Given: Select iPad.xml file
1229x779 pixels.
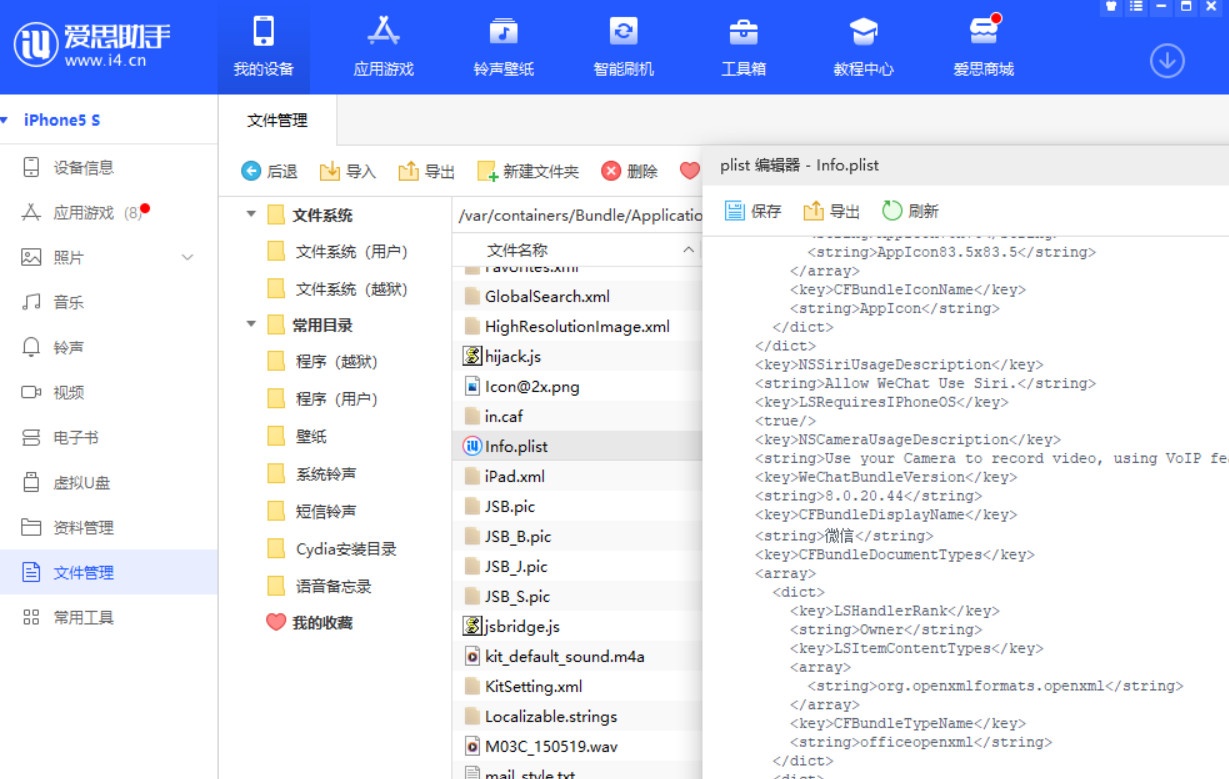Looking at the screenshot, I should pyautogui.click(x=578, y=476).
